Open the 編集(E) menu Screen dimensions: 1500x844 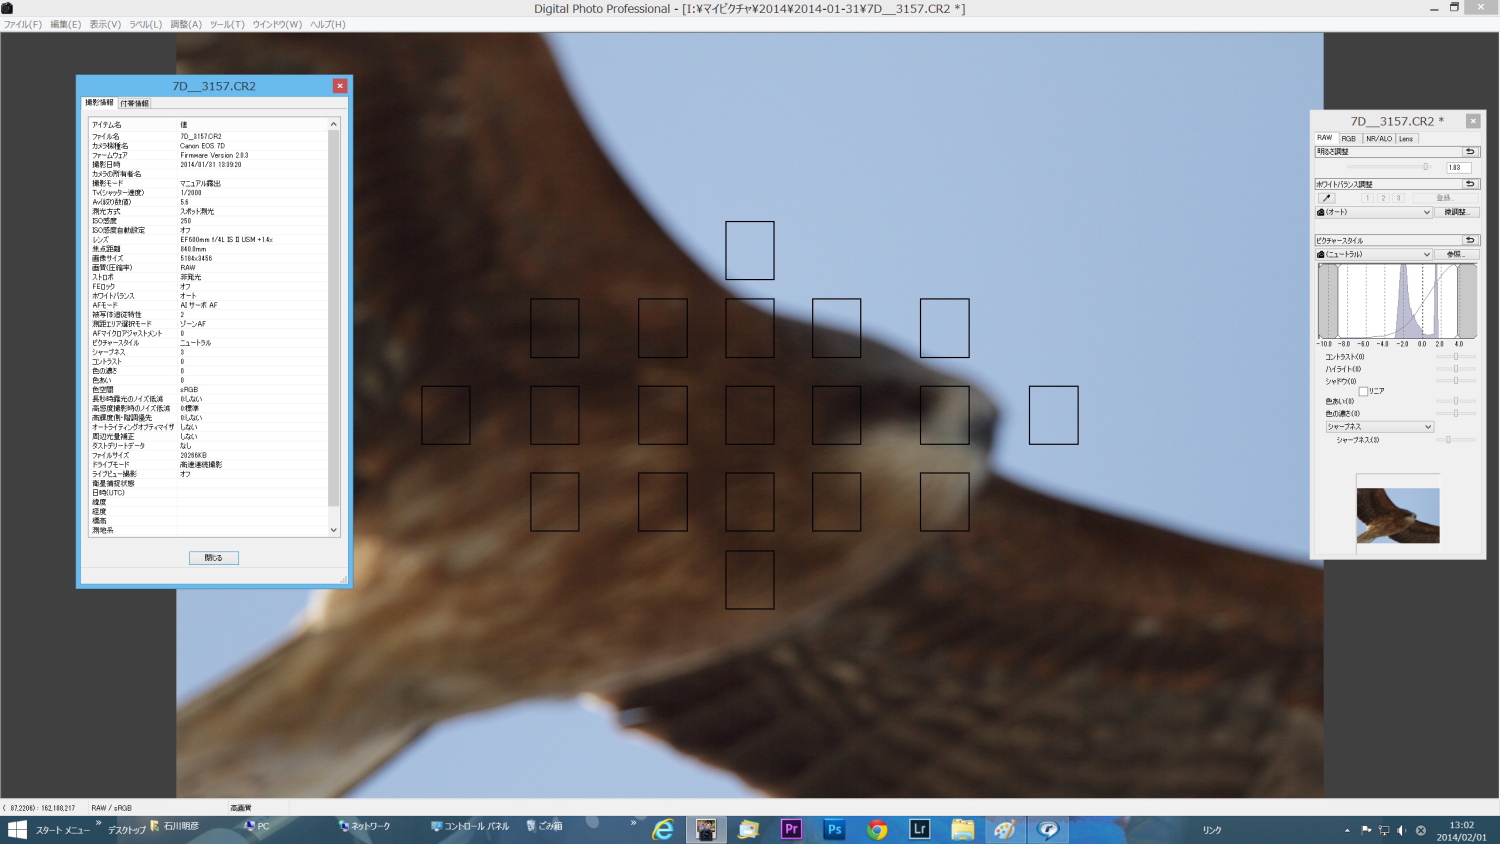tap(66, 24)
